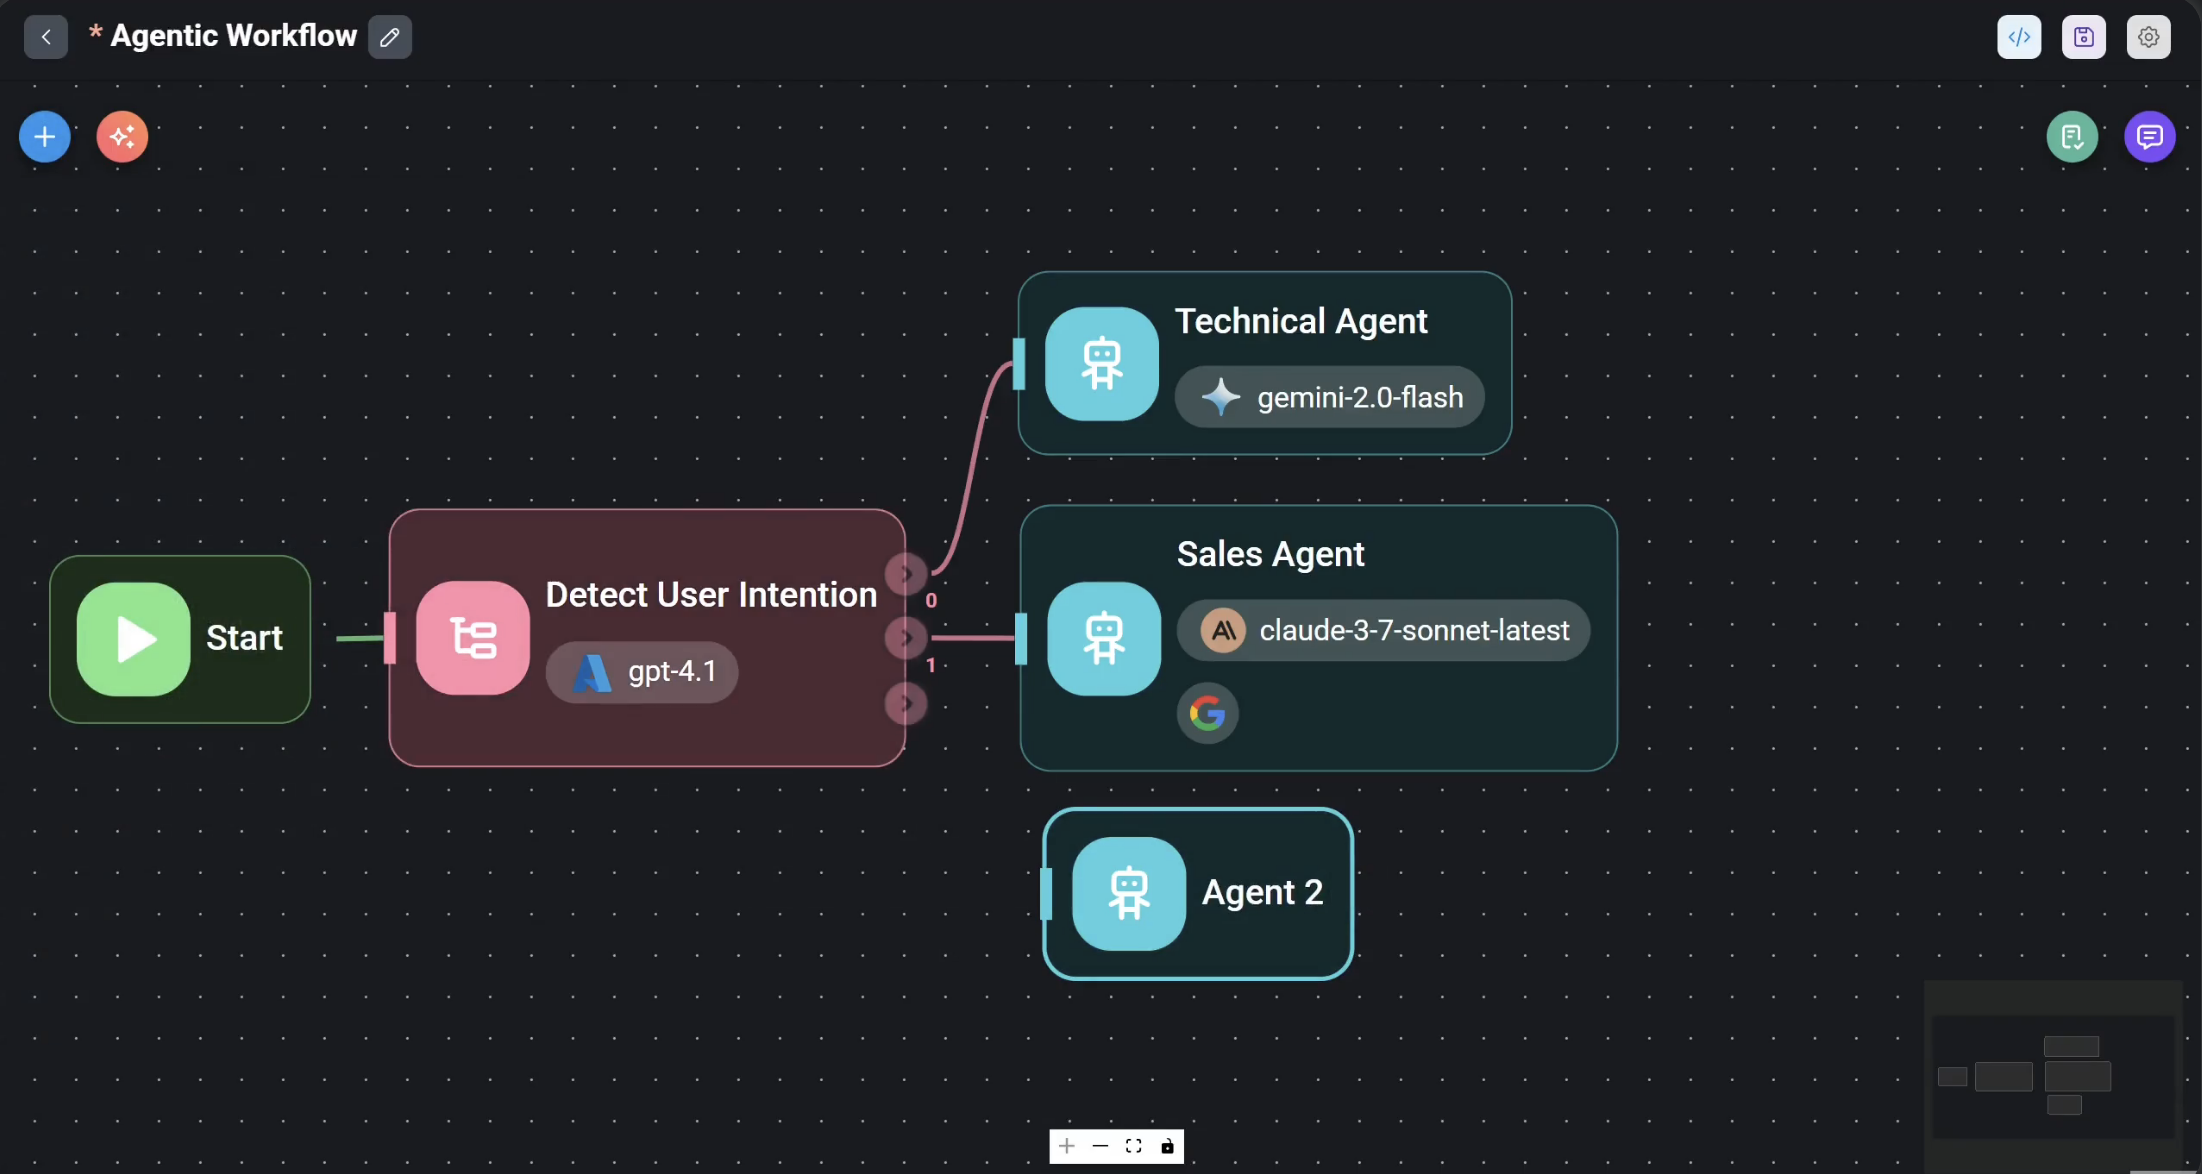
Task: Open the purple chat panel button
Action: [2149, 137]
